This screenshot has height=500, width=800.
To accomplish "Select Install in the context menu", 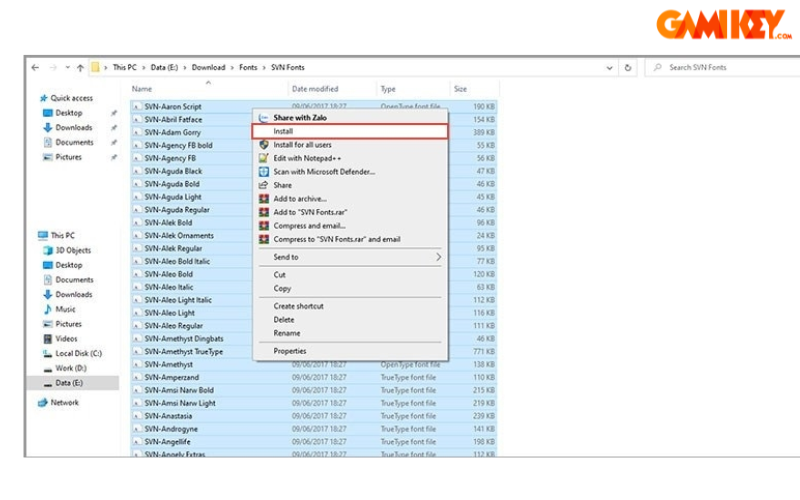I will coord(283,131).
